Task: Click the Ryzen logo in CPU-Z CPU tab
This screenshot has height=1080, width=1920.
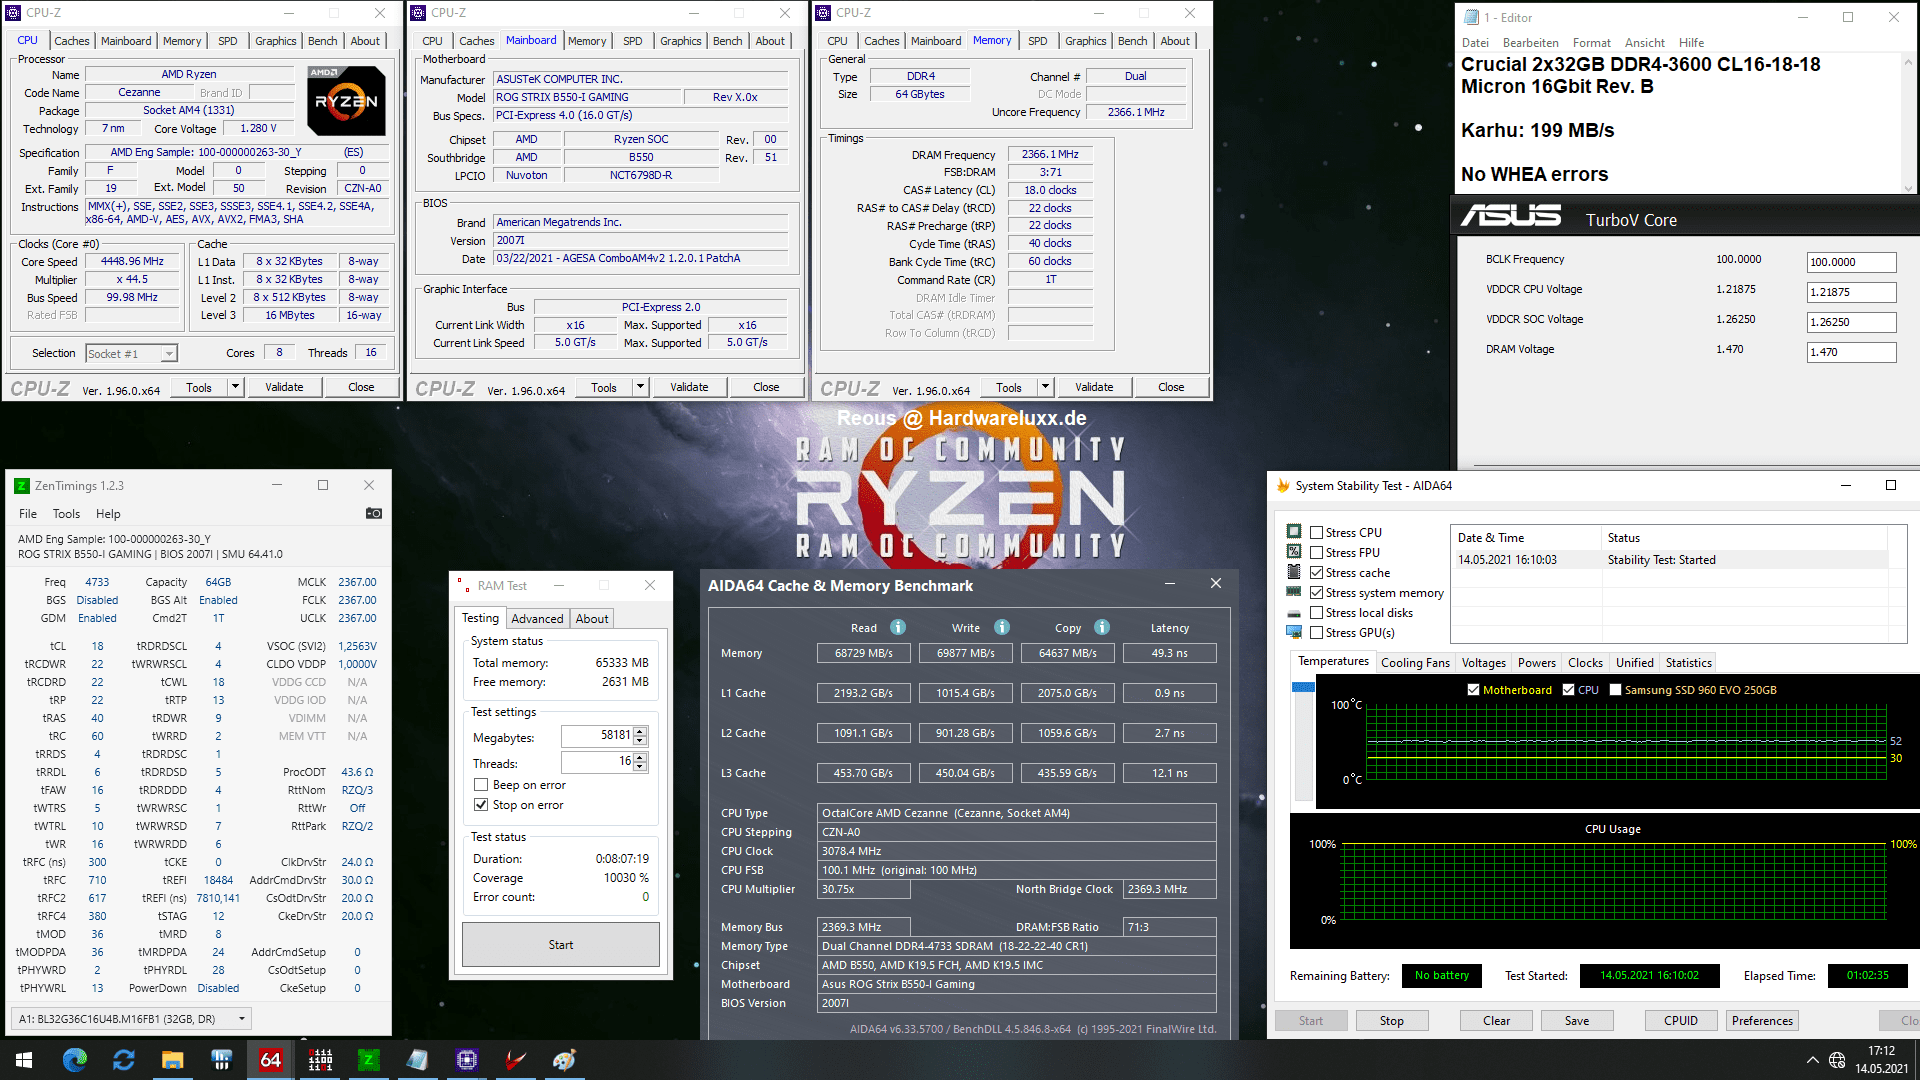Action: [x=346, y=101]
